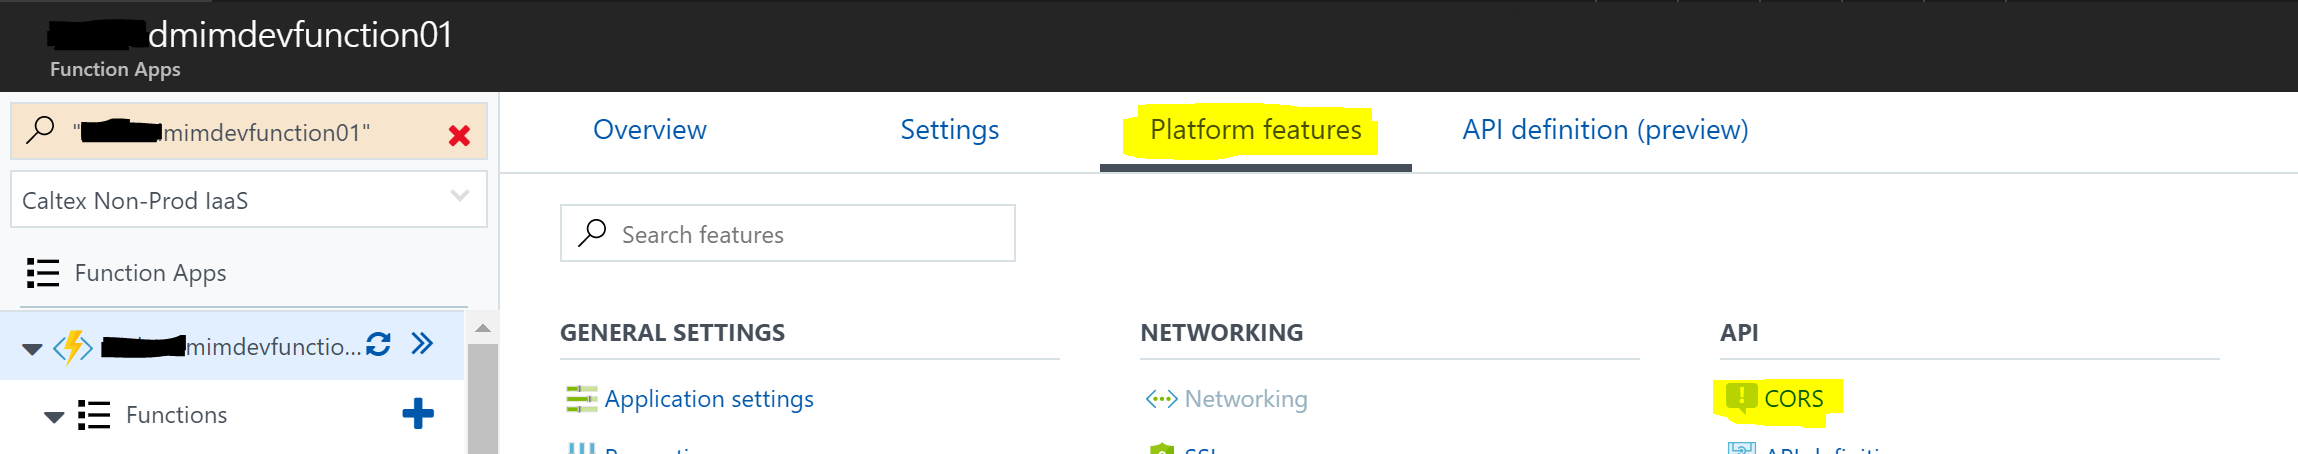2298x454 pixels.
Task: Switch to the Overview tab
Action: click(x=650, y=130)
